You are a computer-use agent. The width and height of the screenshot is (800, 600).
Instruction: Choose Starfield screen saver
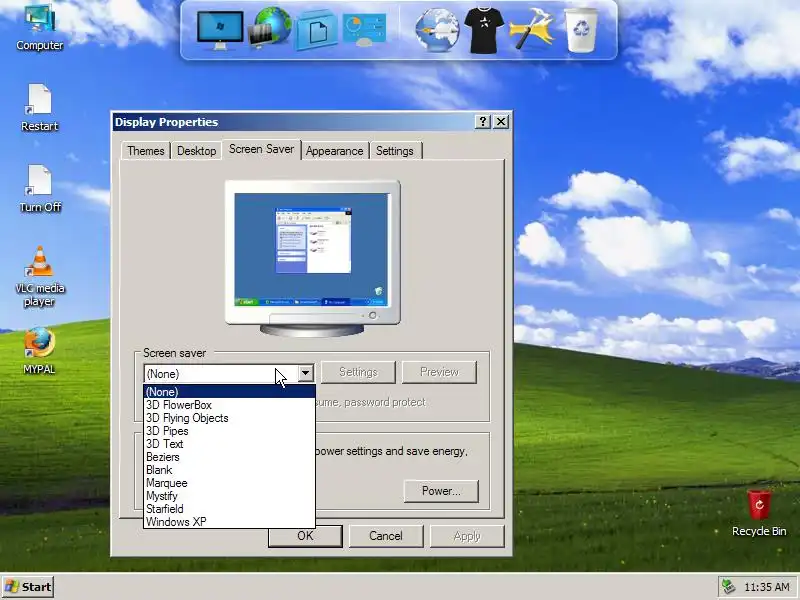click(x=230, y=509)
